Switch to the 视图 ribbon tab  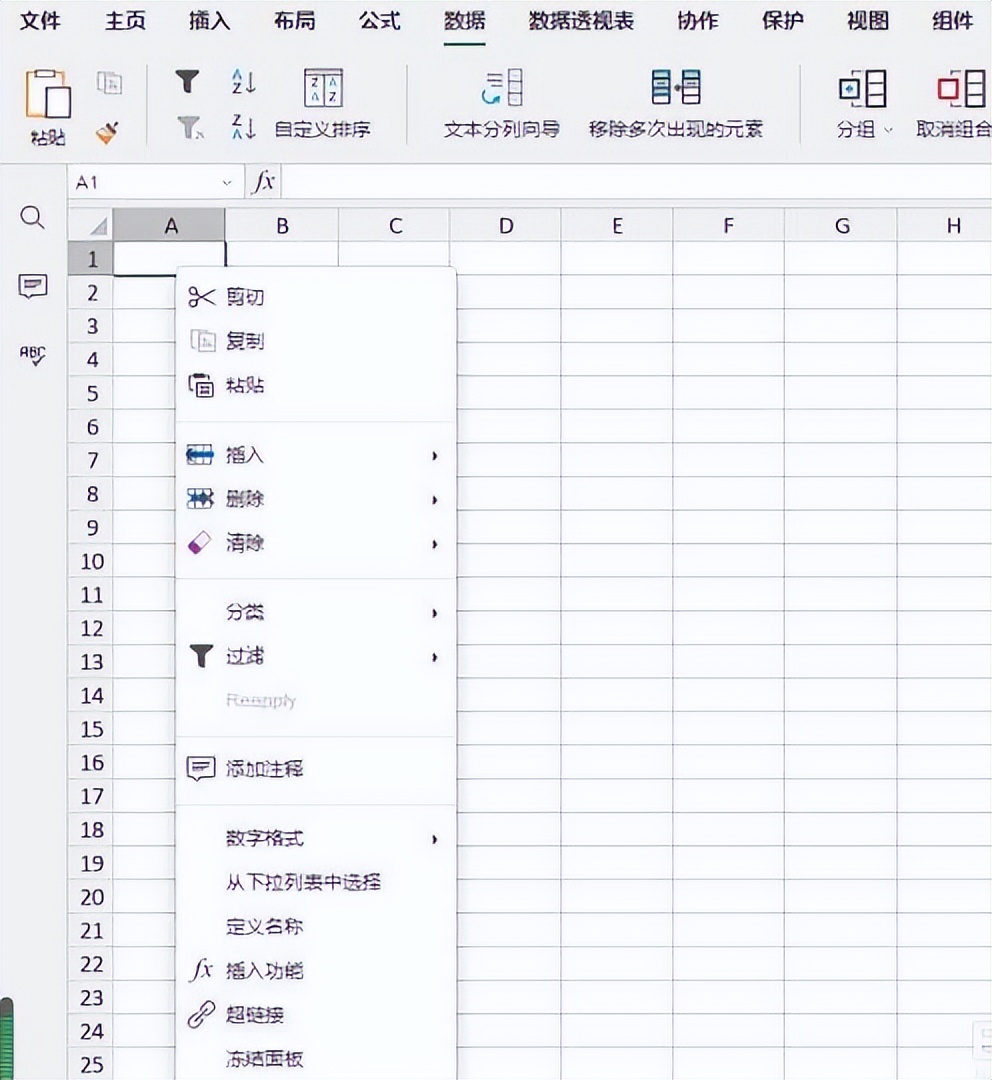click(866, 21)
